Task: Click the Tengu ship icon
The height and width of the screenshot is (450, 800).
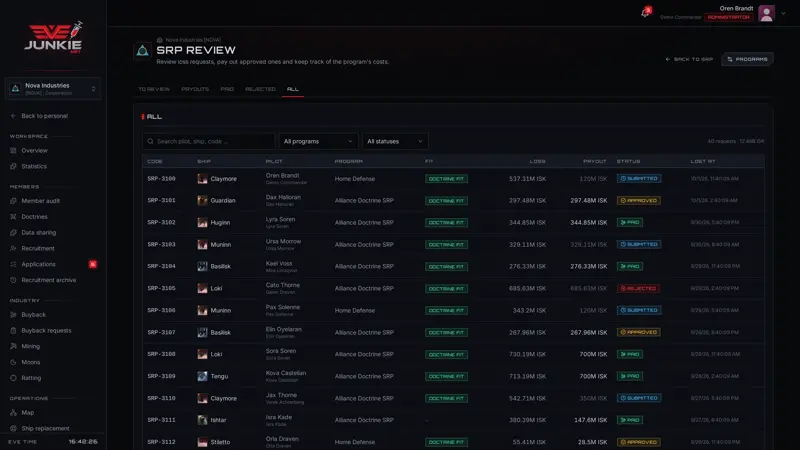Action: (x=203, y=376)
